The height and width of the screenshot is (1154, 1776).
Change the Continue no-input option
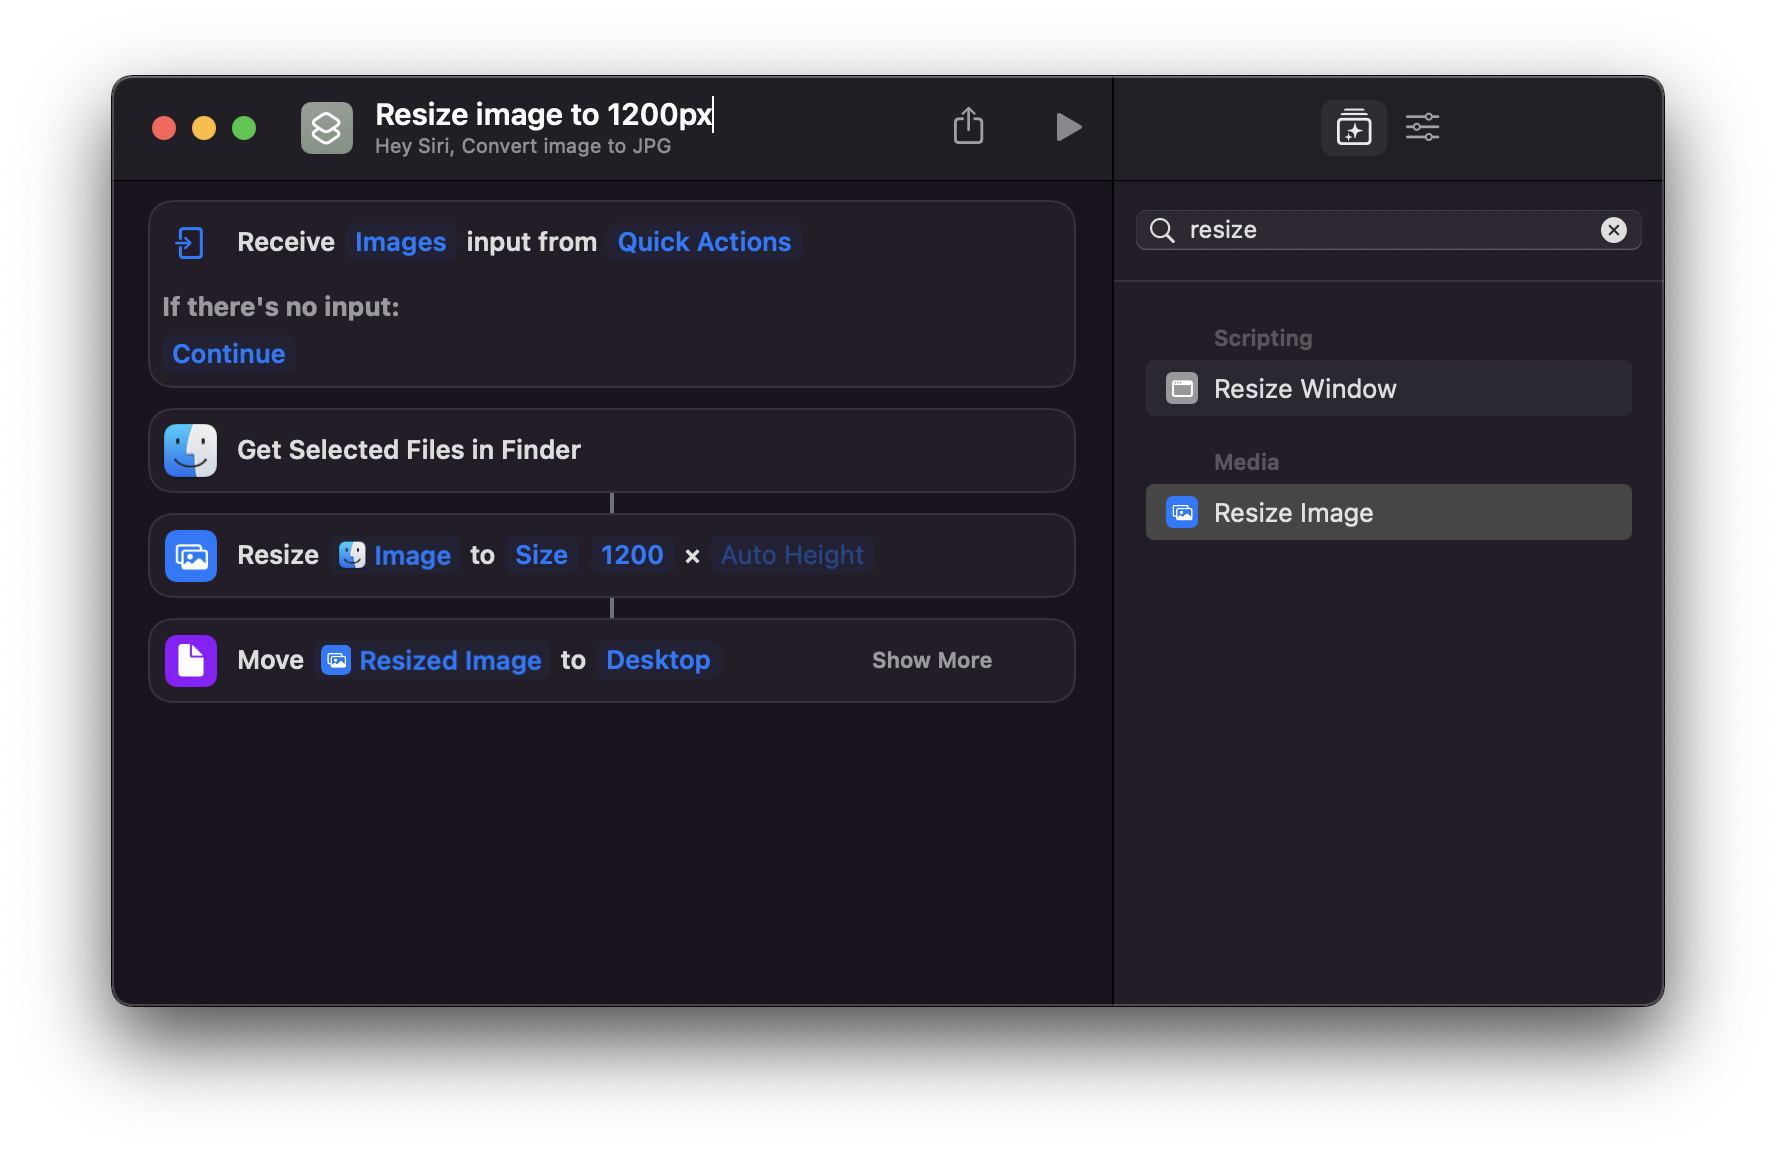229,354
